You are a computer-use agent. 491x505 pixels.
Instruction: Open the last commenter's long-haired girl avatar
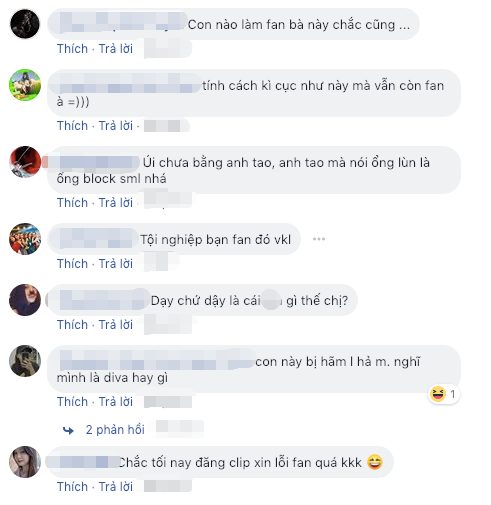(x=25, y=462)
